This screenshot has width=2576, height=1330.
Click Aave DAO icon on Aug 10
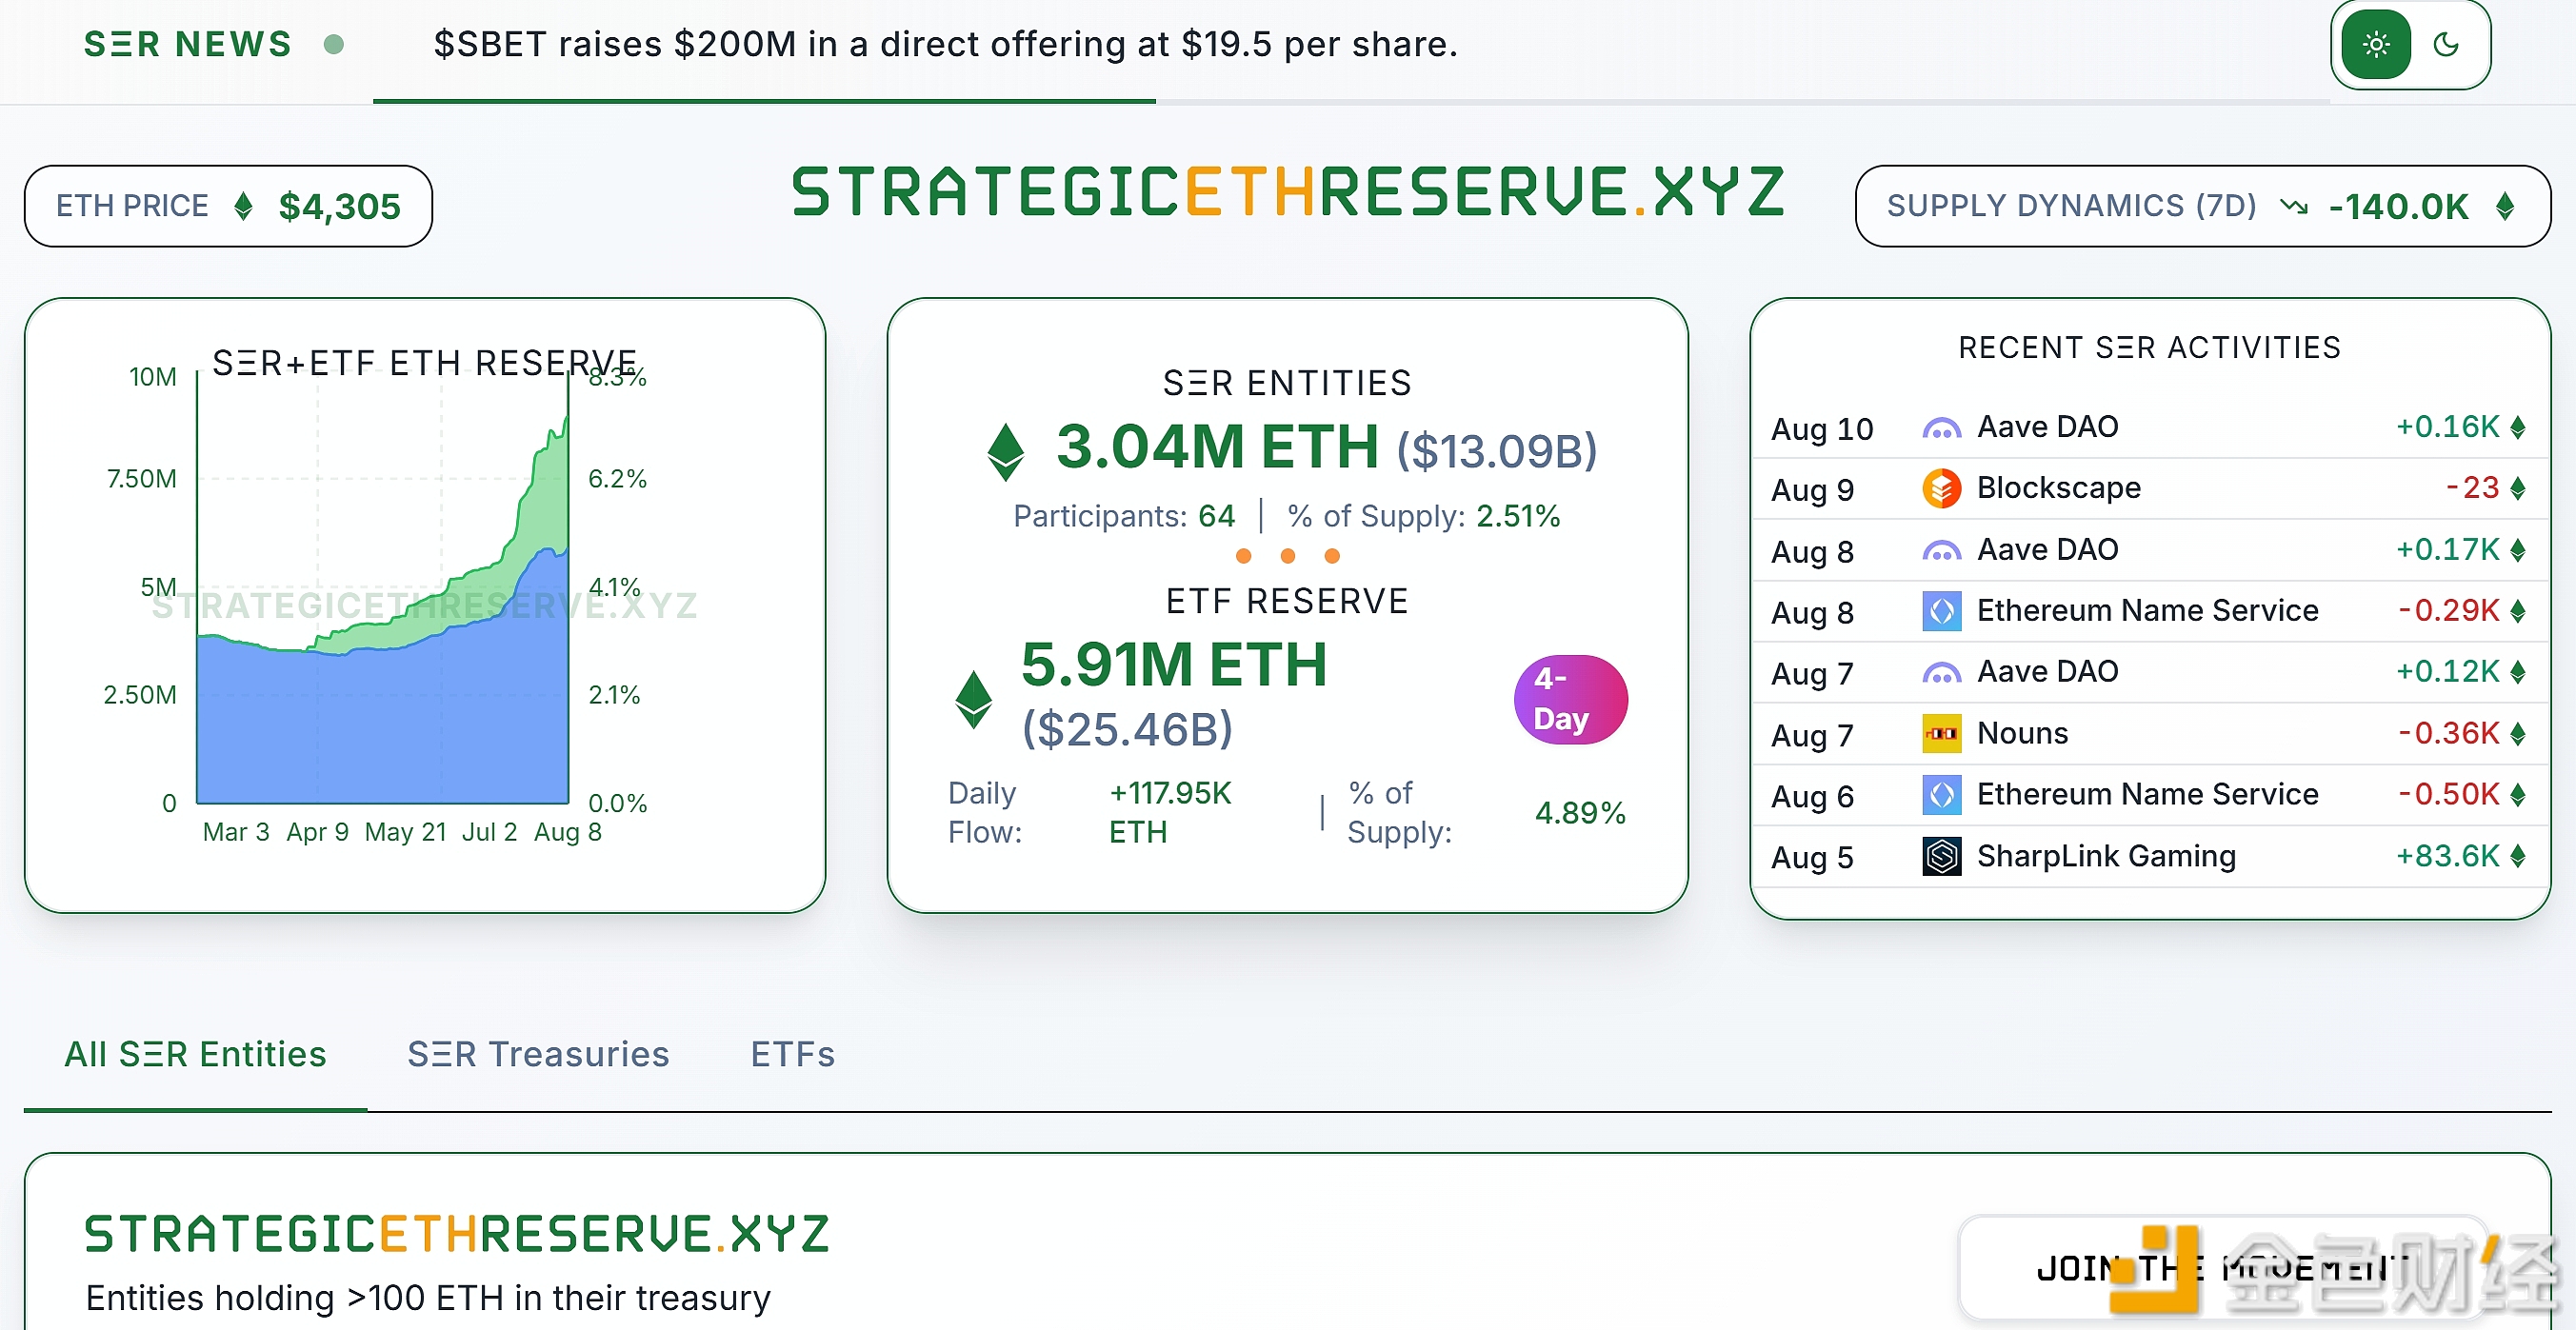tap(1941, 428)
